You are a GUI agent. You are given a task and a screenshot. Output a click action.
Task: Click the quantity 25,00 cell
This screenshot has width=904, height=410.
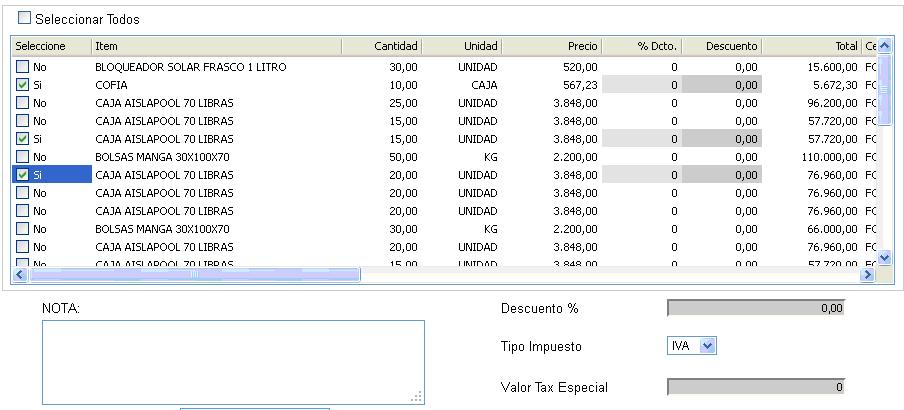tap(404, 103)
